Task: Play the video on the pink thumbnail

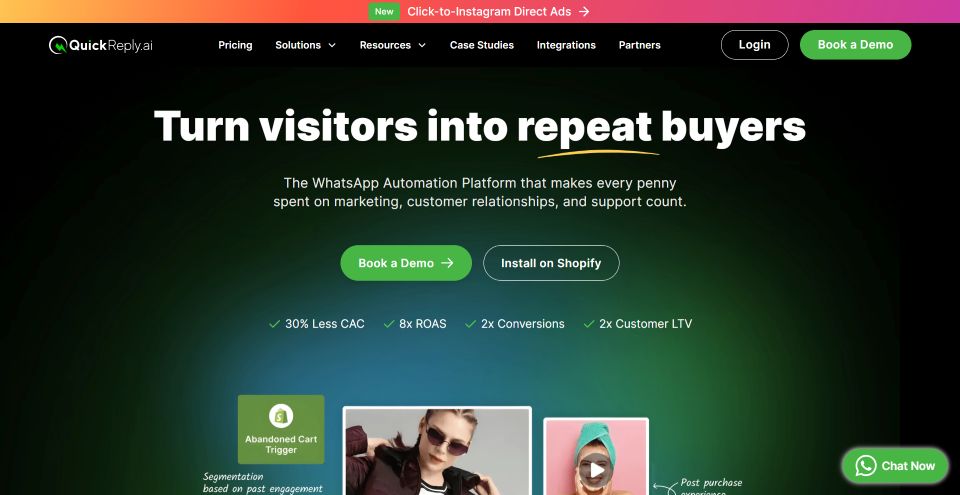Action: 596,470
